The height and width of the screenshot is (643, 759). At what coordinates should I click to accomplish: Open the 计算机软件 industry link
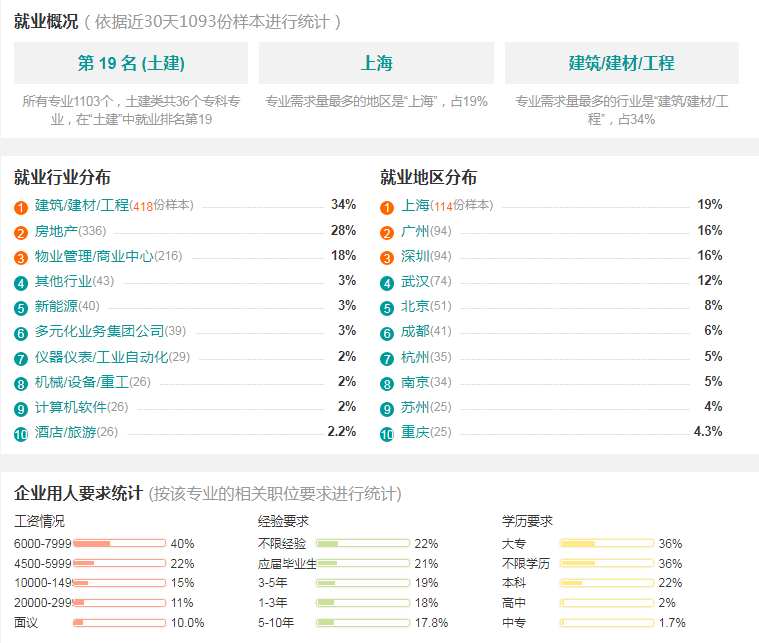click(x=71, y=407)
